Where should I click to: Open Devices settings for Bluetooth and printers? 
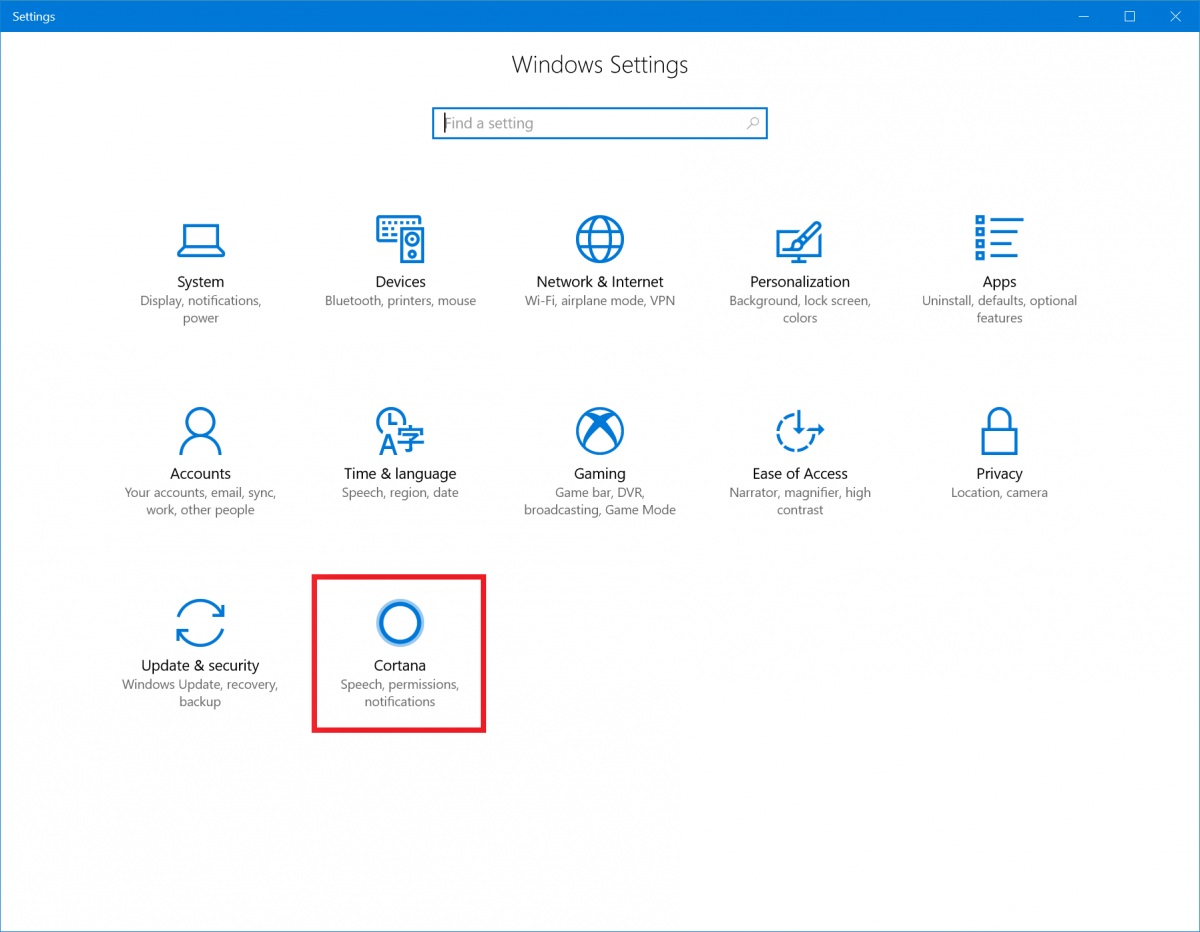tap(400, 260)
